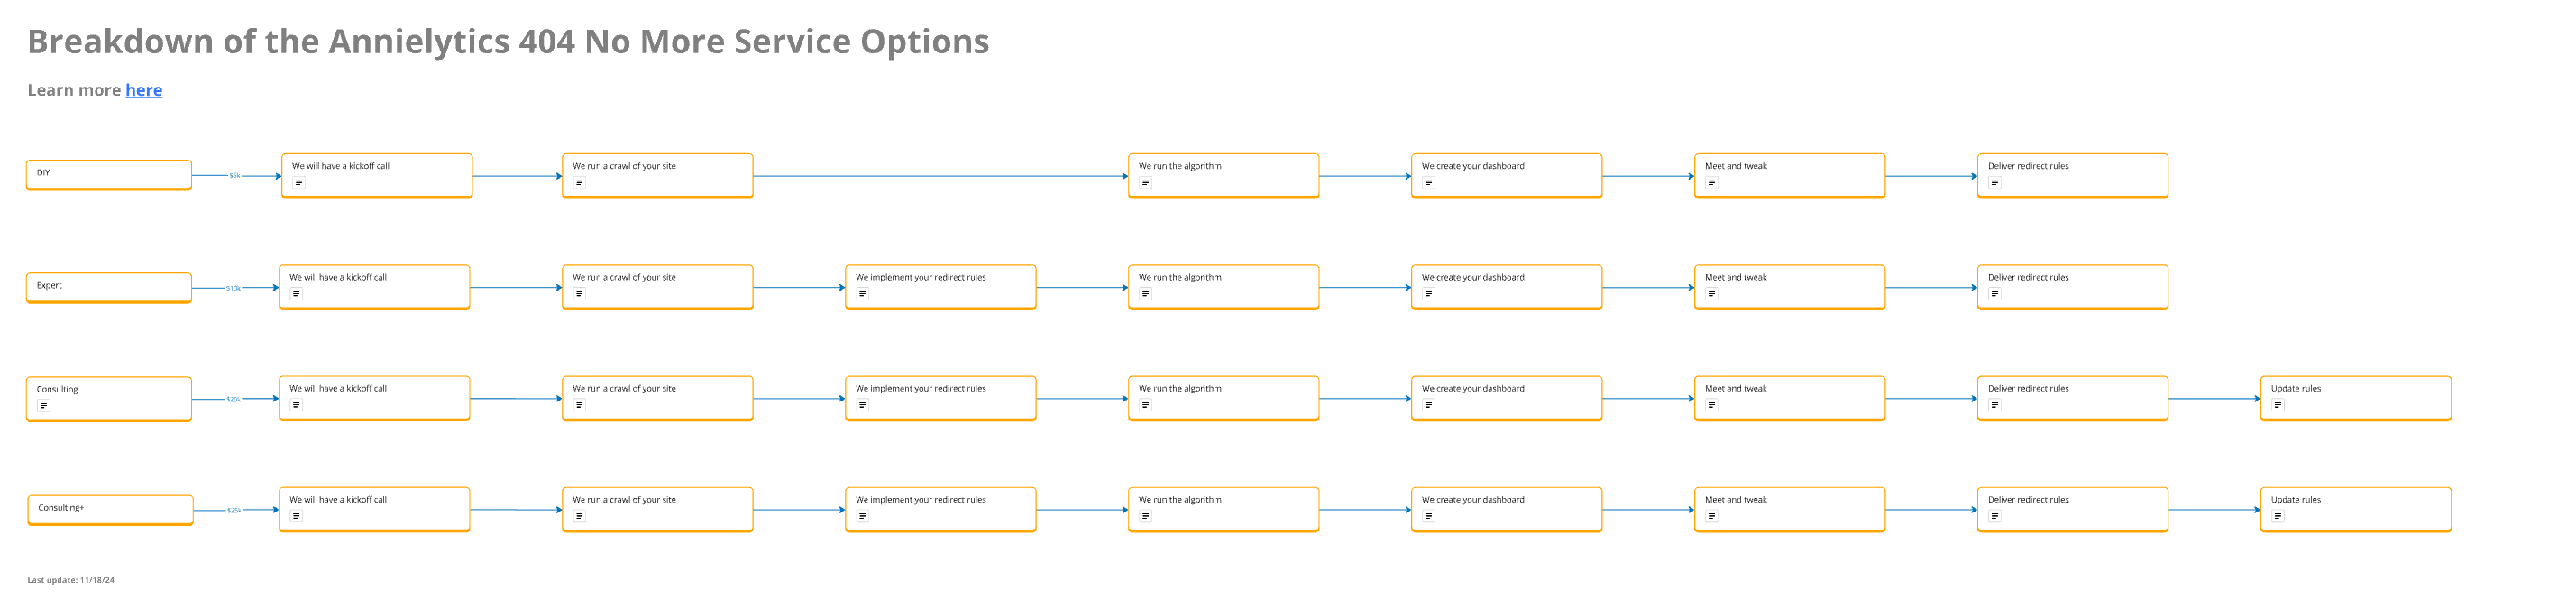The width and height of the screenshot is (2576, 609).
Task: Select the Consulting+ service option box
Action: (109, 509)
